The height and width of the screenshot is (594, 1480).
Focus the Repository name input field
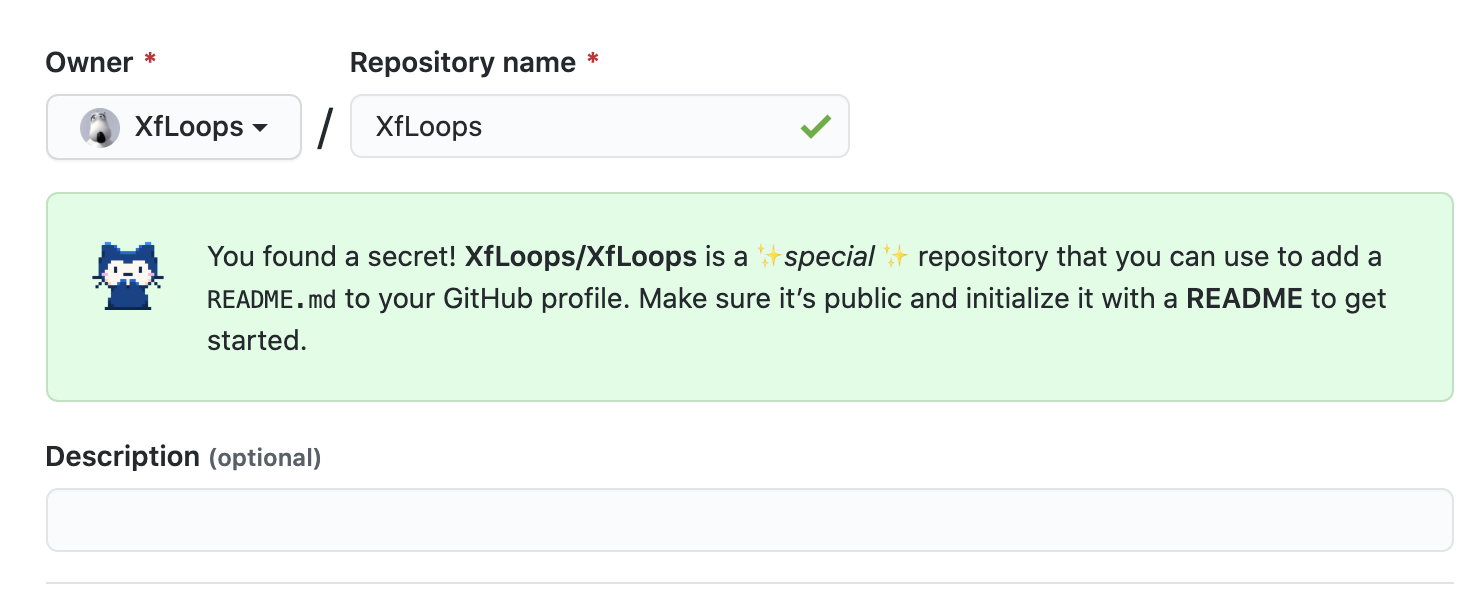click(x=580, y=127)
